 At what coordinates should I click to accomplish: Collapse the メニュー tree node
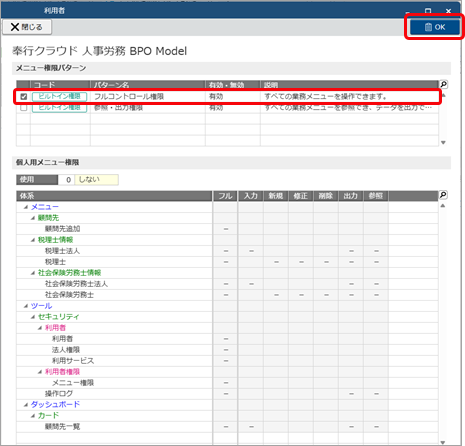click(26, 207)
